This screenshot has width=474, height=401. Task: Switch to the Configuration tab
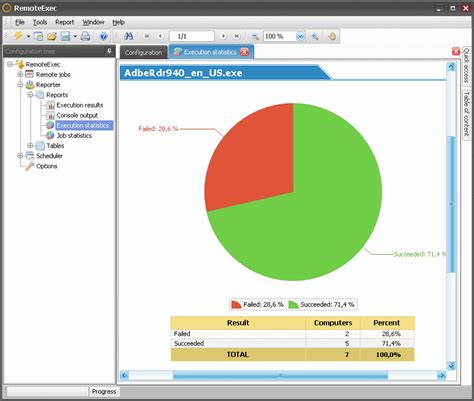coord(143,52)
